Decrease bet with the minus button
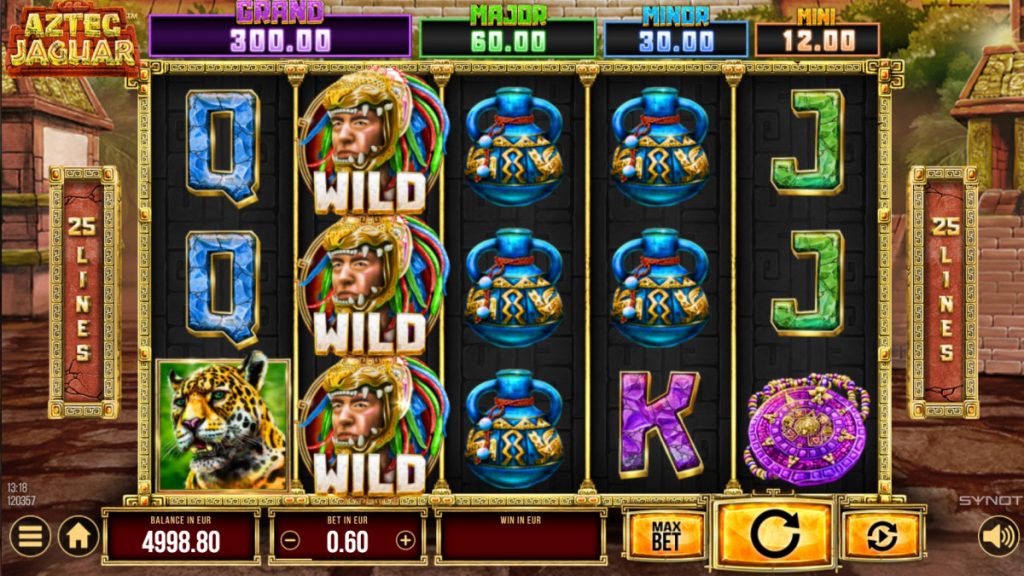This screenshot has height=576, width=1024. pos(291,541)
